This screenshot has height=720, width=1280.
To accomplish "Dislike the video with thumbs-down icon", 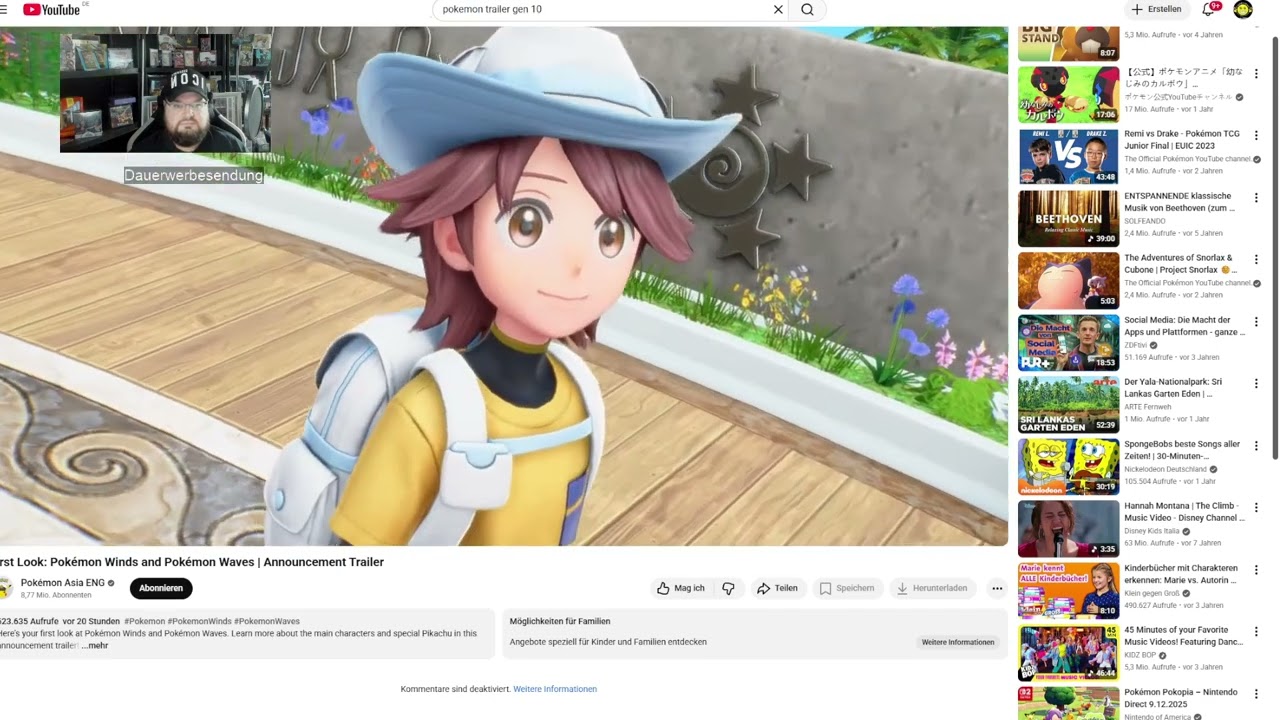I will [728, 588].
